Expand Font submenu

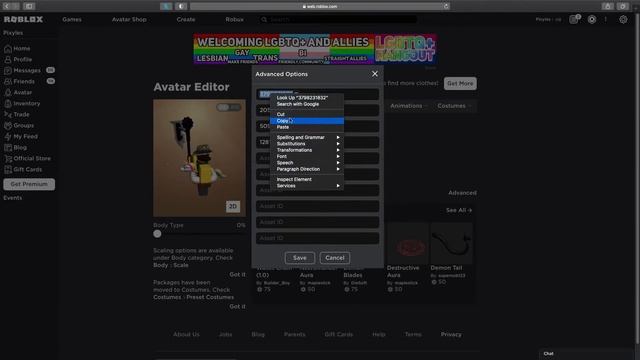coord(307,156)
